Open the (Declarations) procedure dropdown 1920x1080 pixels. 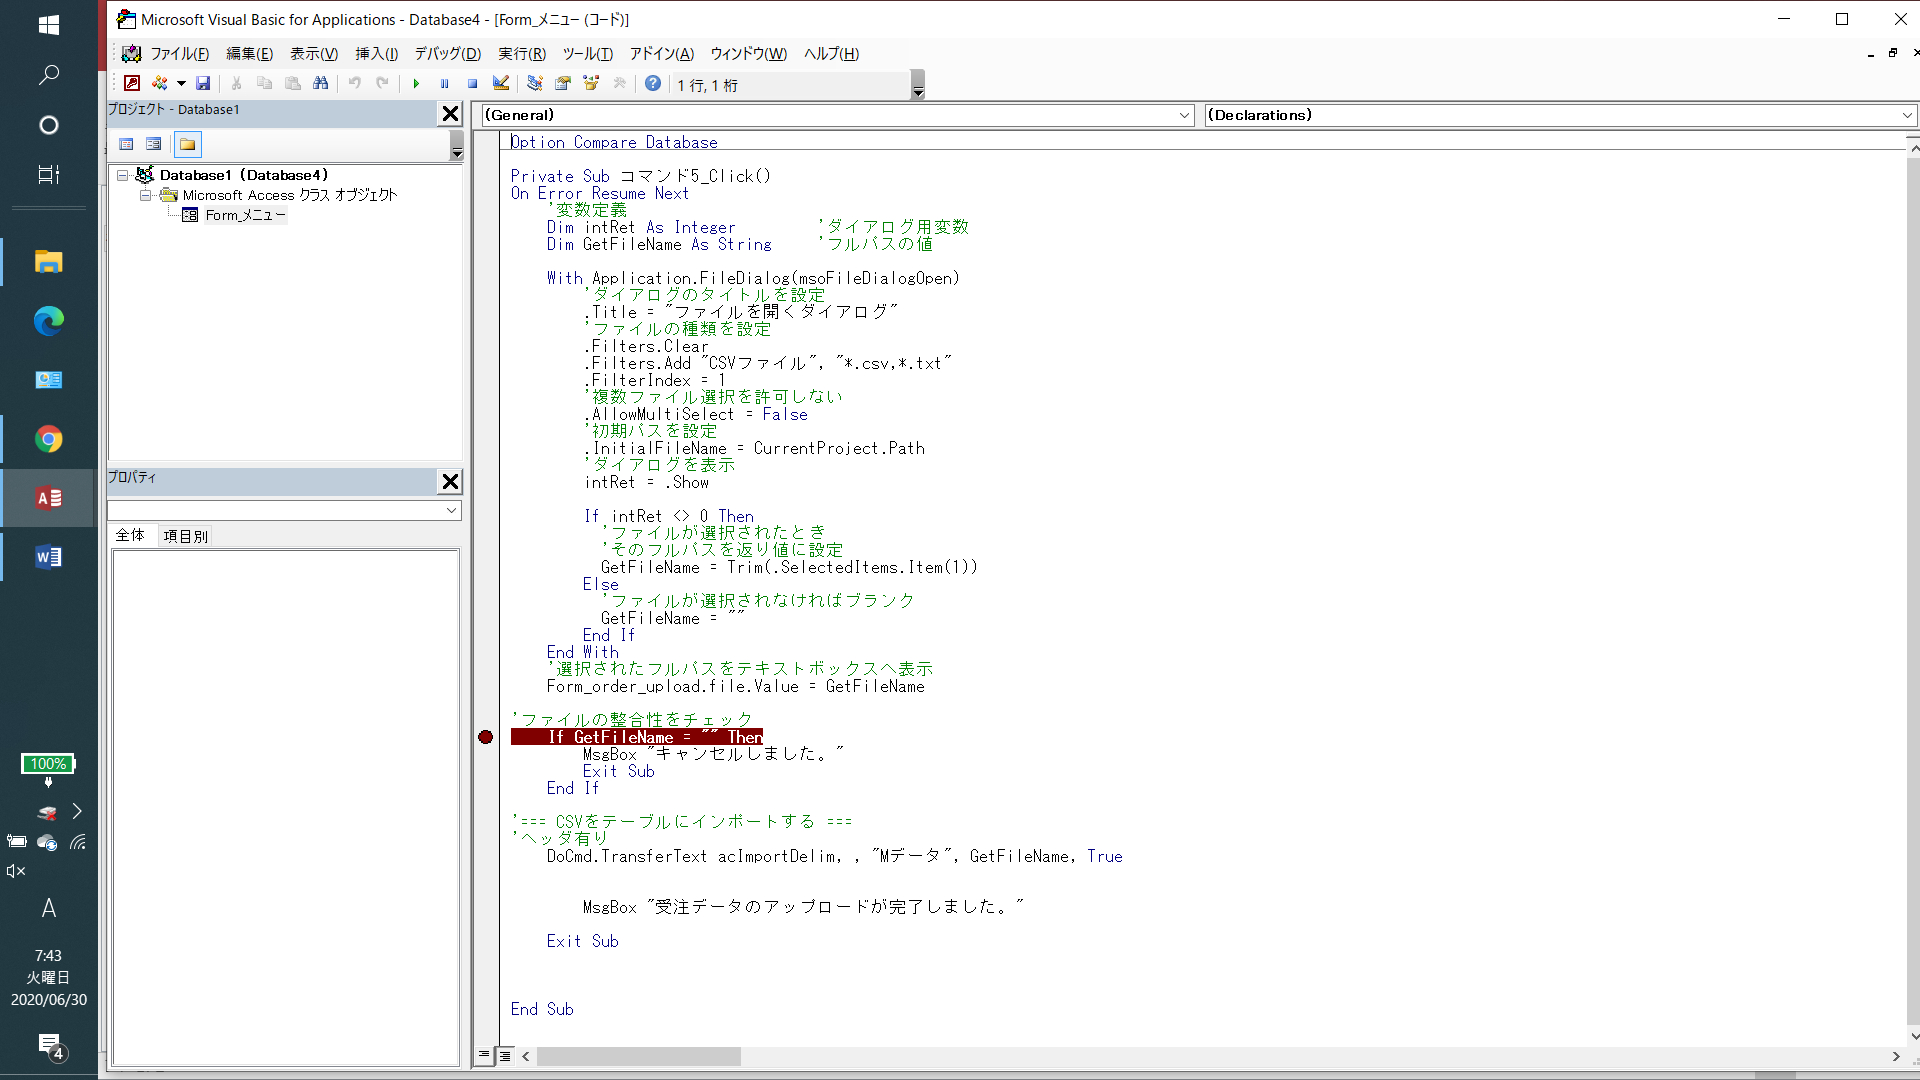pos(1906,116)
